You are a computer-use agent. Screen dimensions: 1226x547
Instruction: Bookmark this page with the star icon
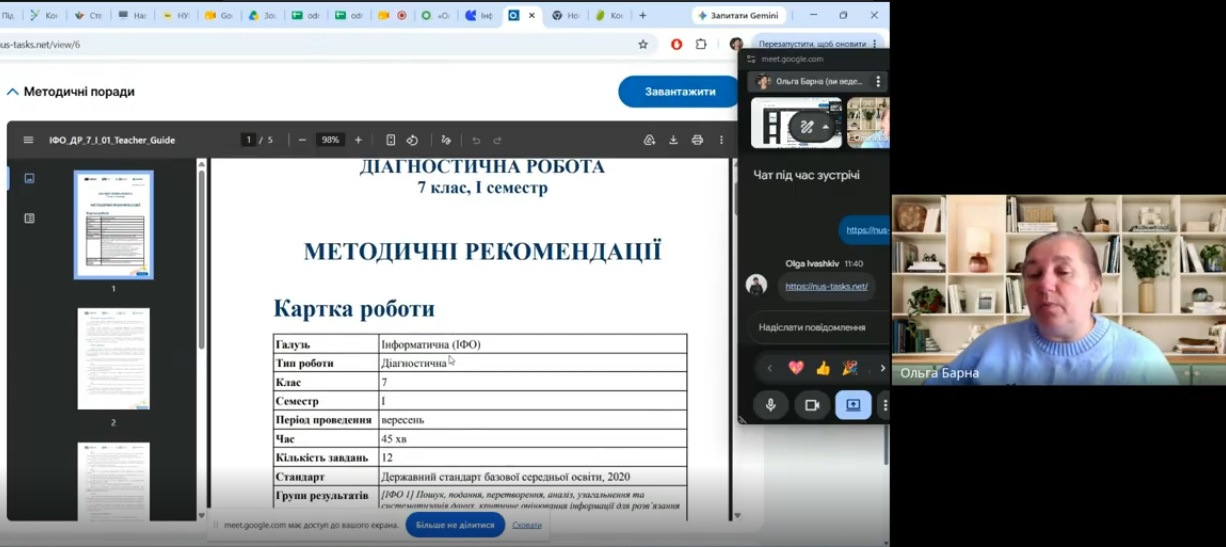[643, 44]
